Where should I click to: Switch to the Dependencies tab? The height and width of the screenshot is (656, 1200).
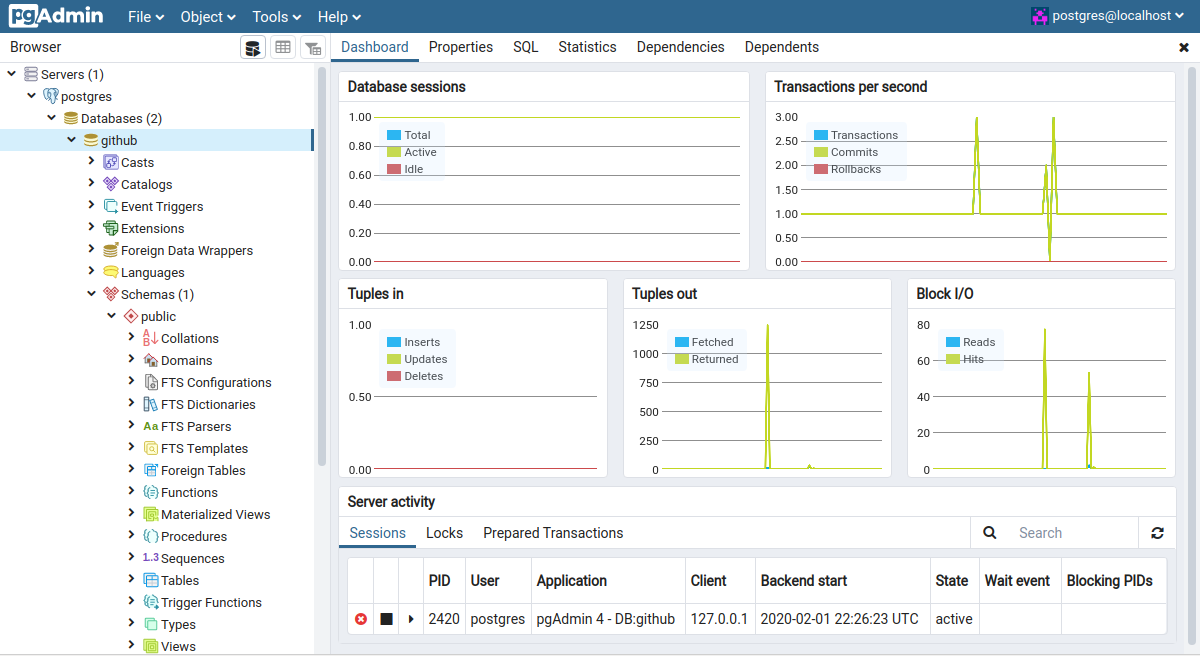[x=680, y=47]
